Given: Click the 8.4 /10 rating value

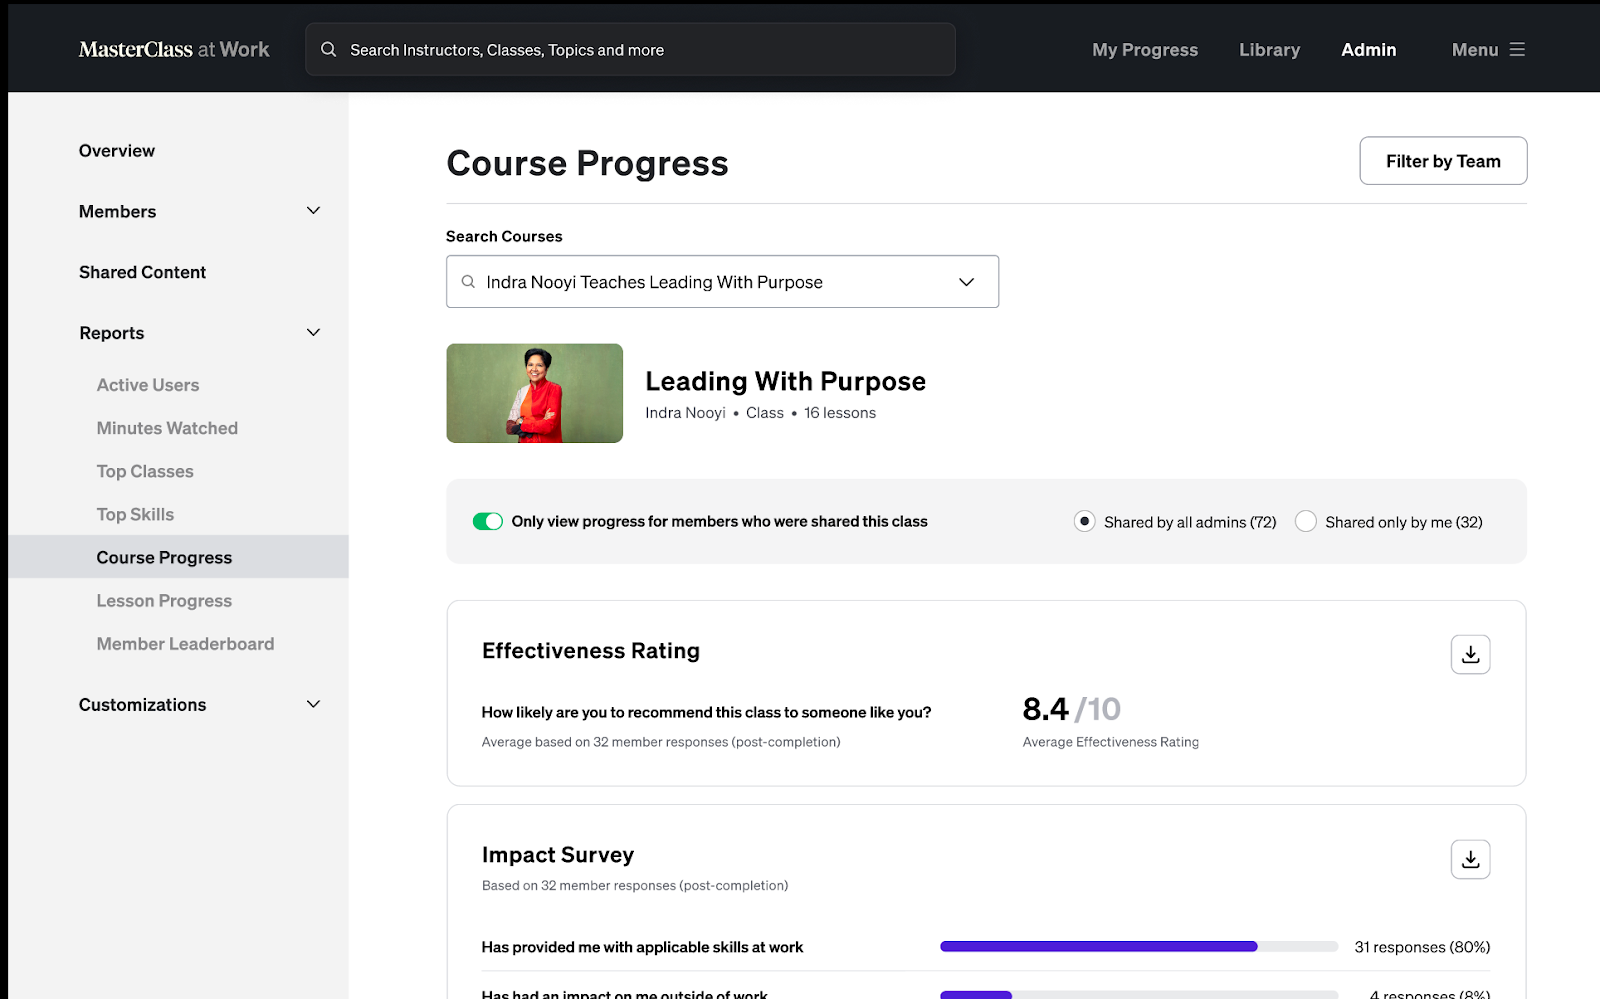Looking at the screenshot, I should [1071, 709].
